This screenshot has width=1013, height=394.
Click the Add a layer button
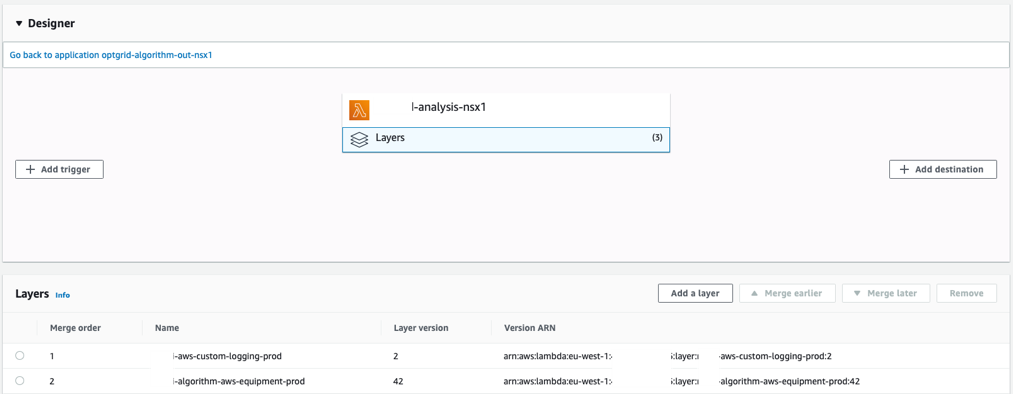point(695,293)
